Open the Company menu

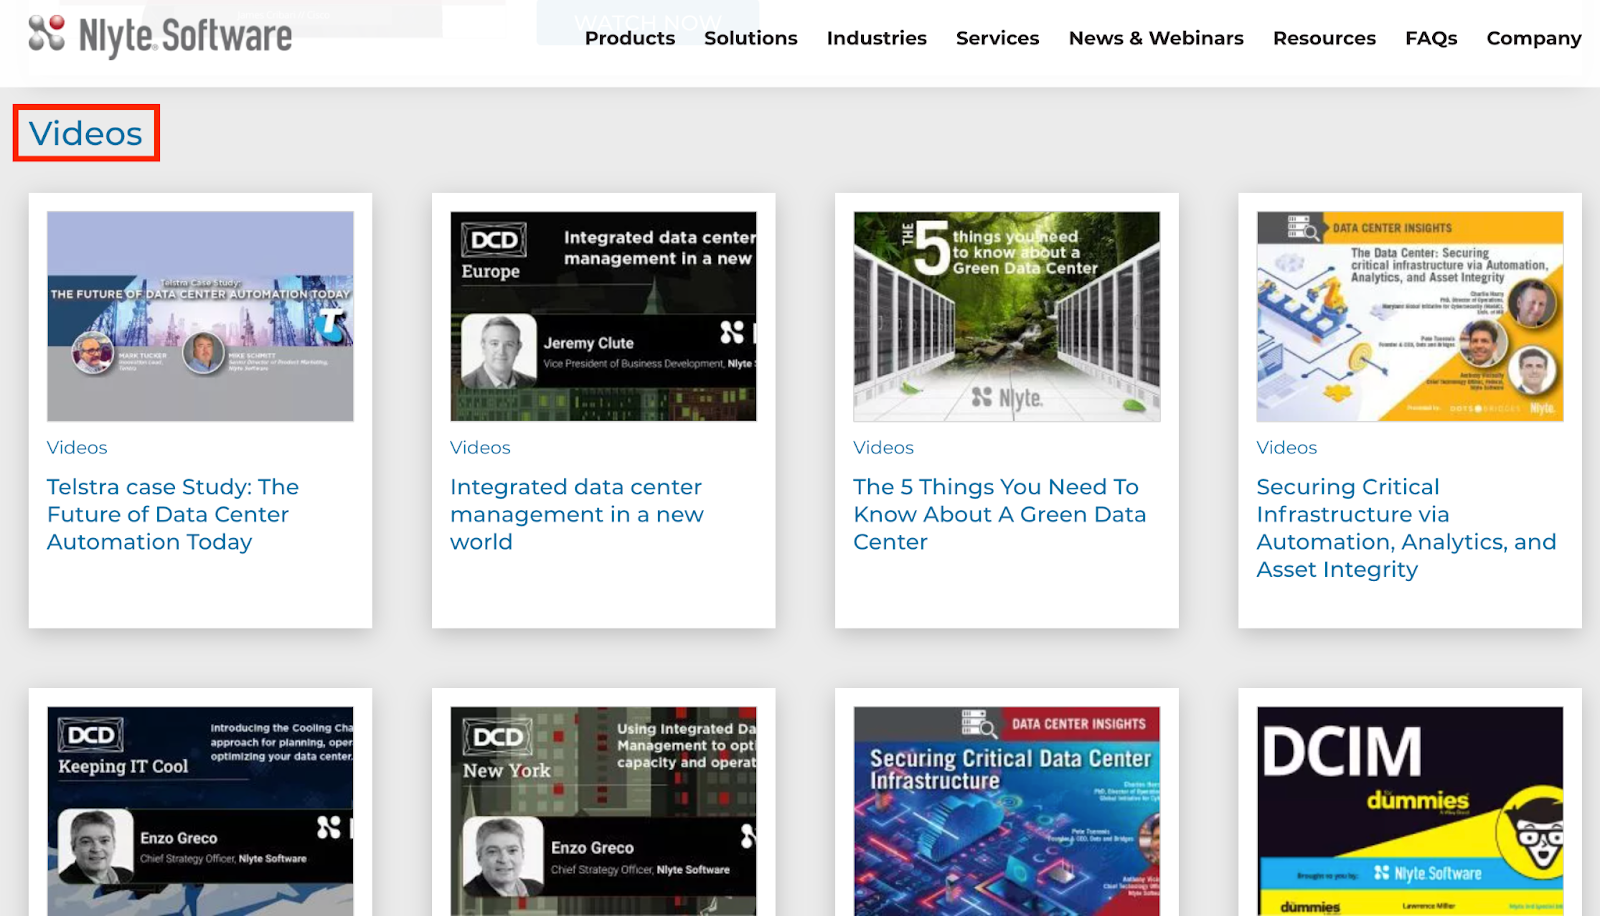click(1534, 38)
